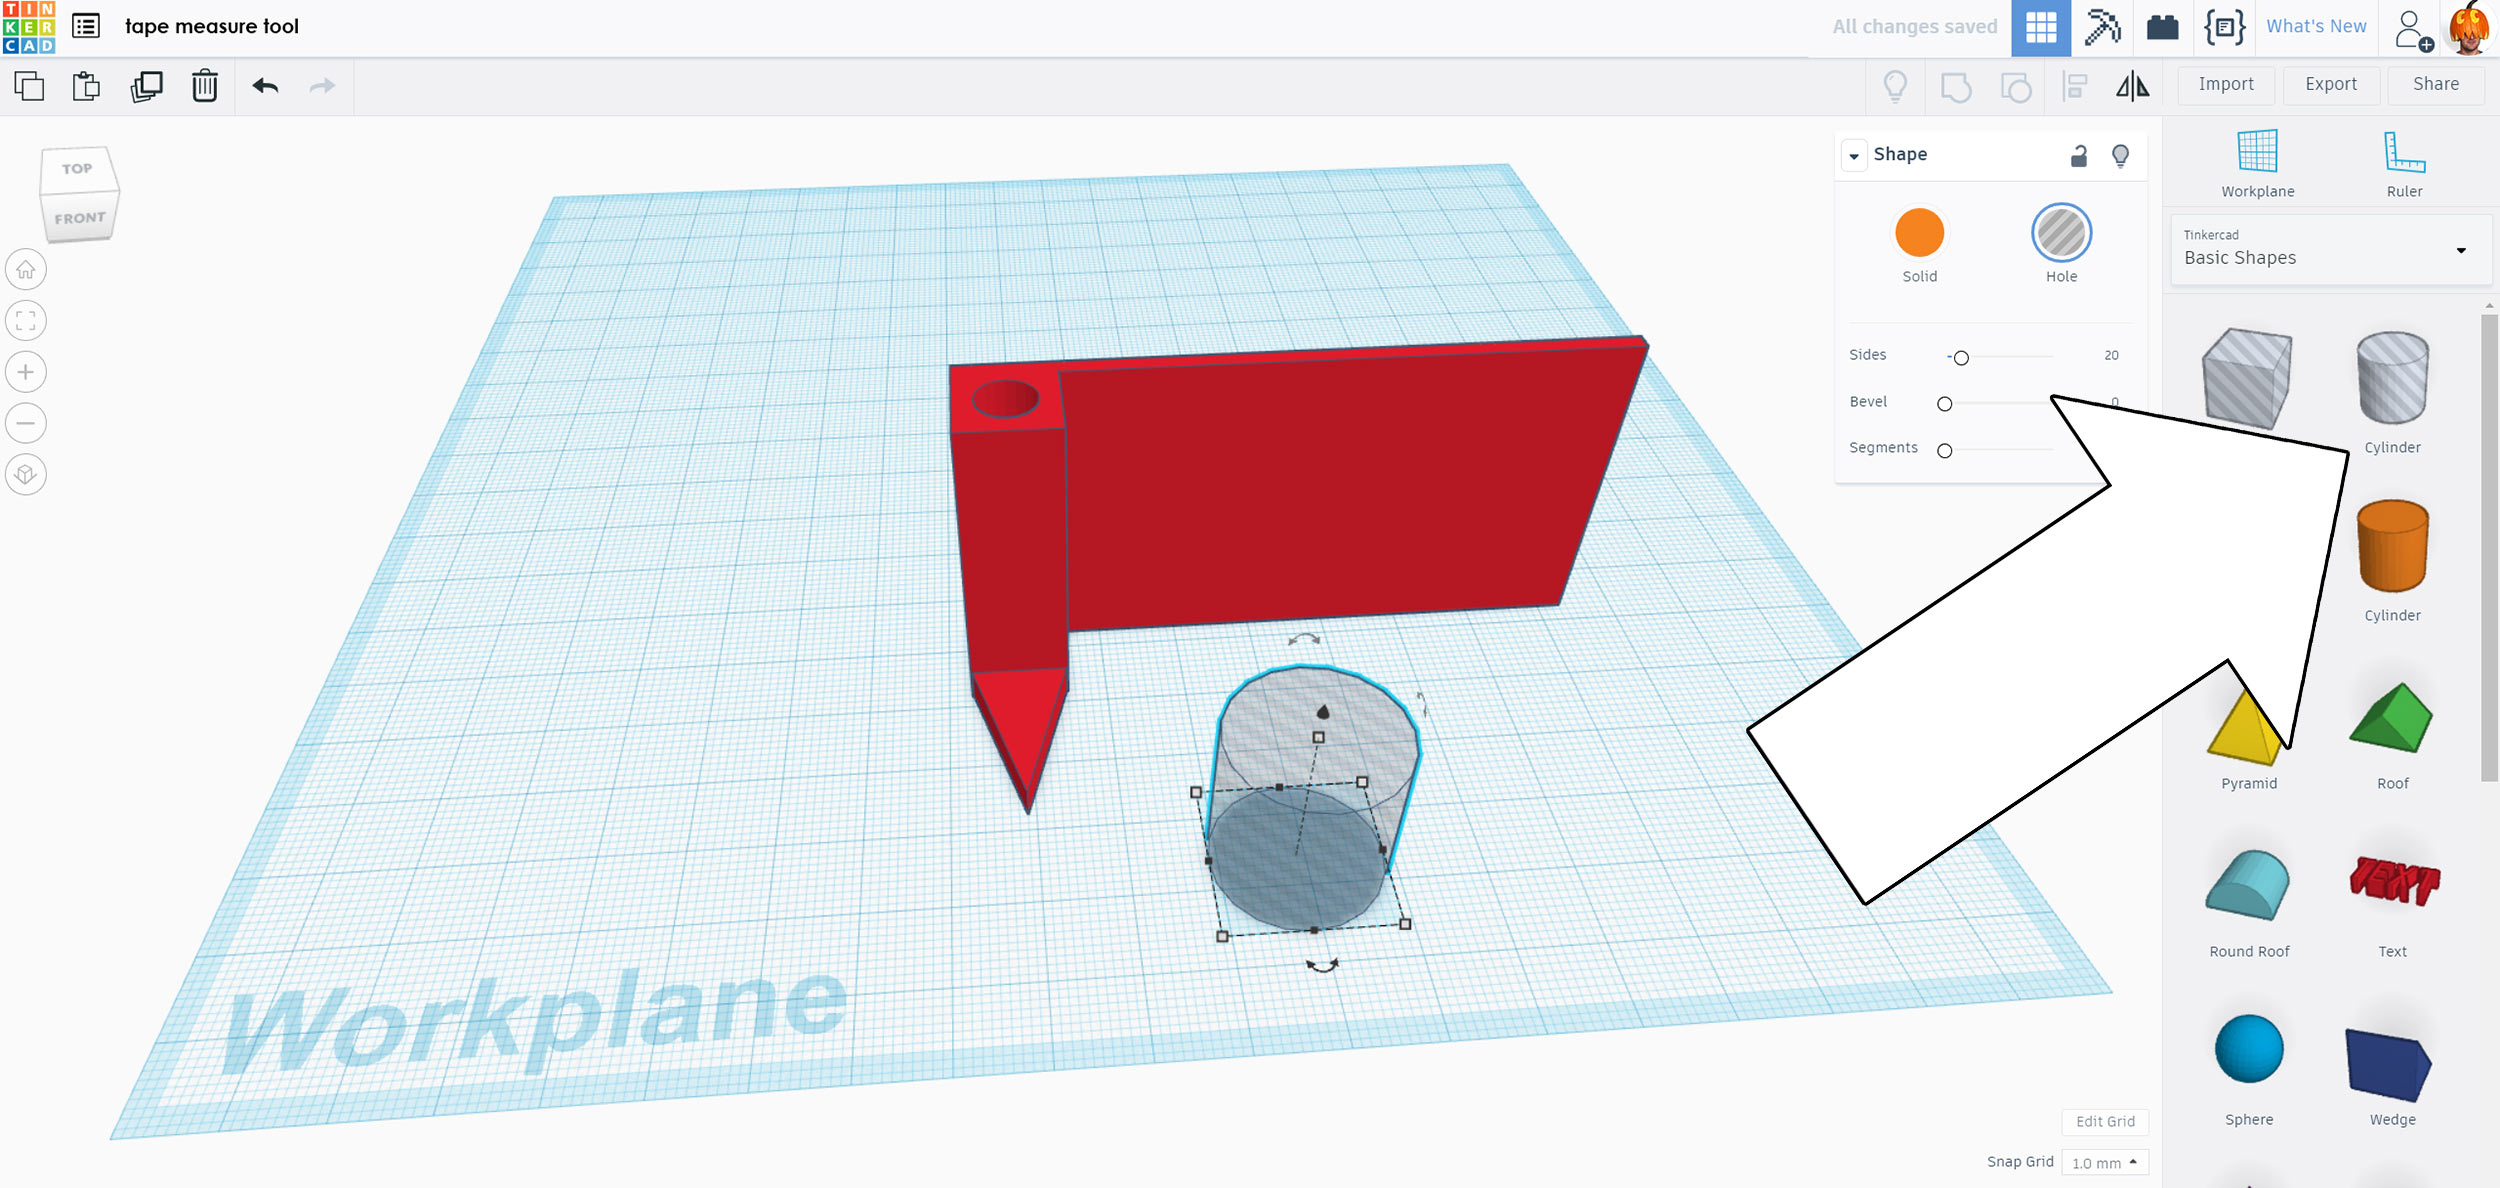Click the Mirror objects tool
2500x1188 pixels.
(x=2132, y=86)
